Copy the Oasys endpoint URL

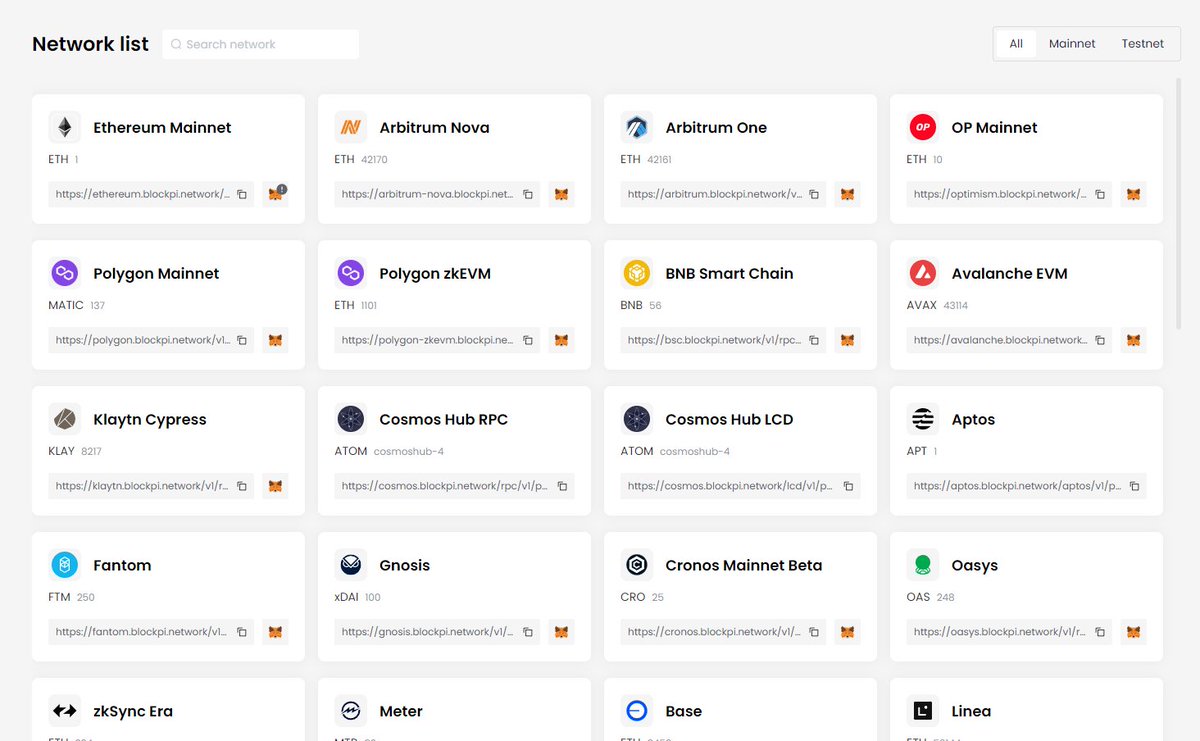click(x=1100, y=632)
